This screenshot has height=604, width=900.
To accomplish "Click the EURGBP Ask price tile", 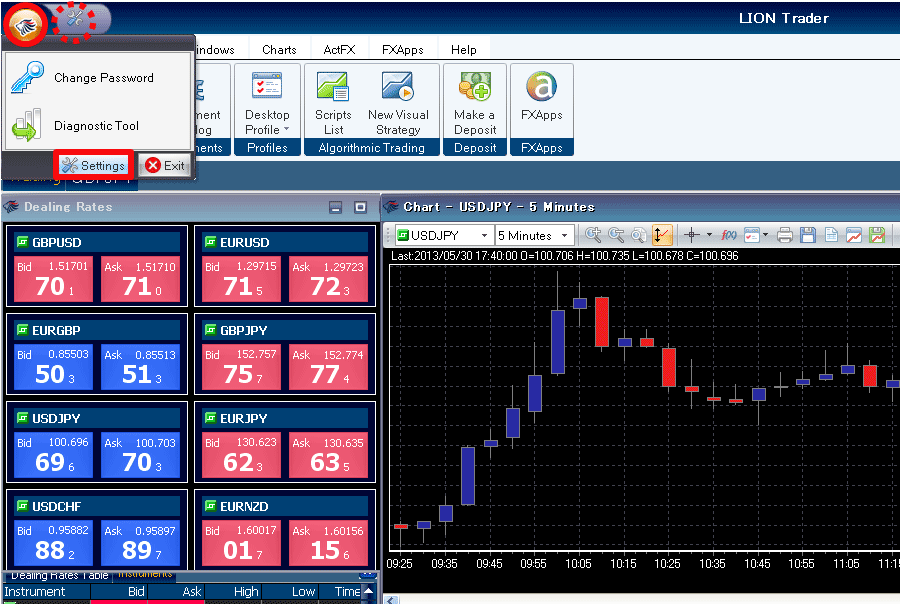I will click(140, 366).
